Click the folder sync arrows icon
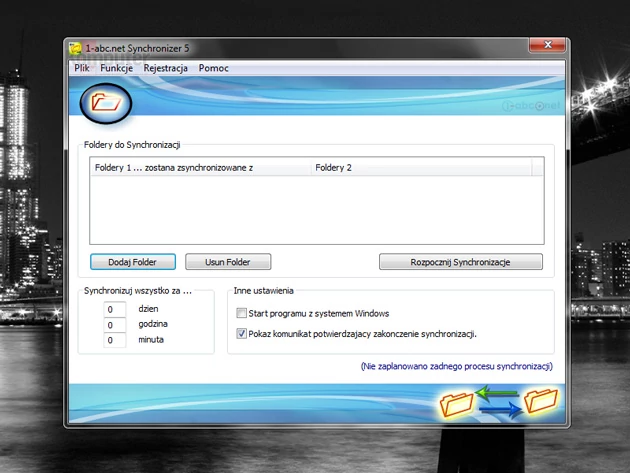630x473 pixels. [x=499, y=402]
